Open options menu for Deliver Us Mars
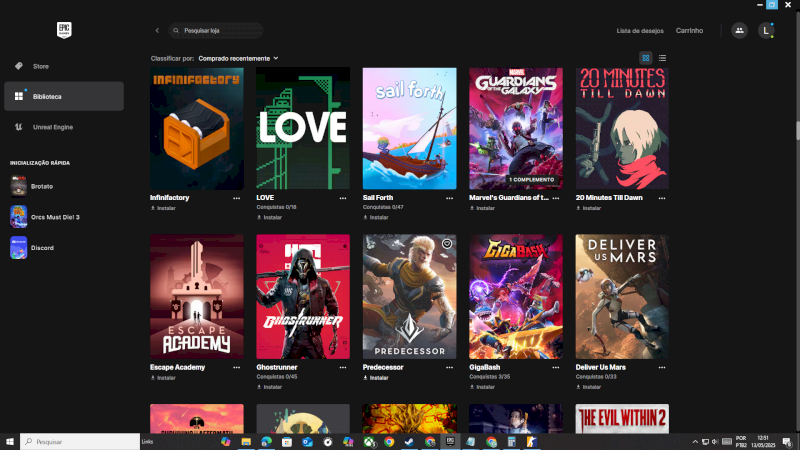Image resolution: width=800 pixels, height=450 pixels. click(662, 367)
